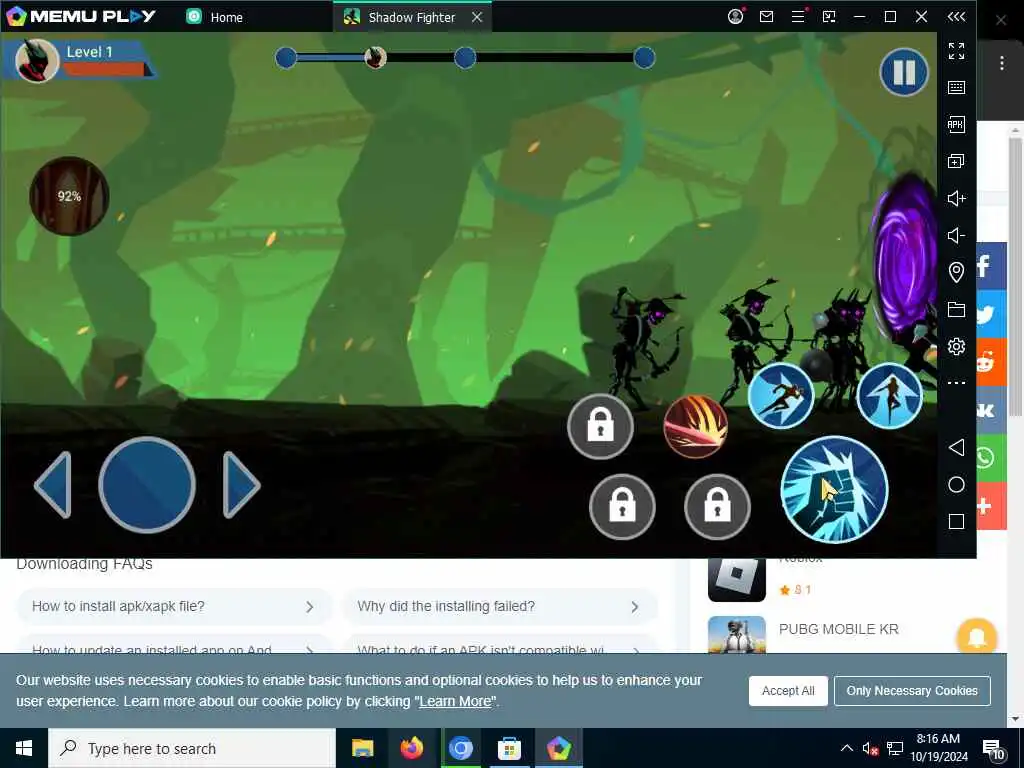Open MEmu mail messages icon
This screenshot has height=768, width=1024.
tap(767, 16)
